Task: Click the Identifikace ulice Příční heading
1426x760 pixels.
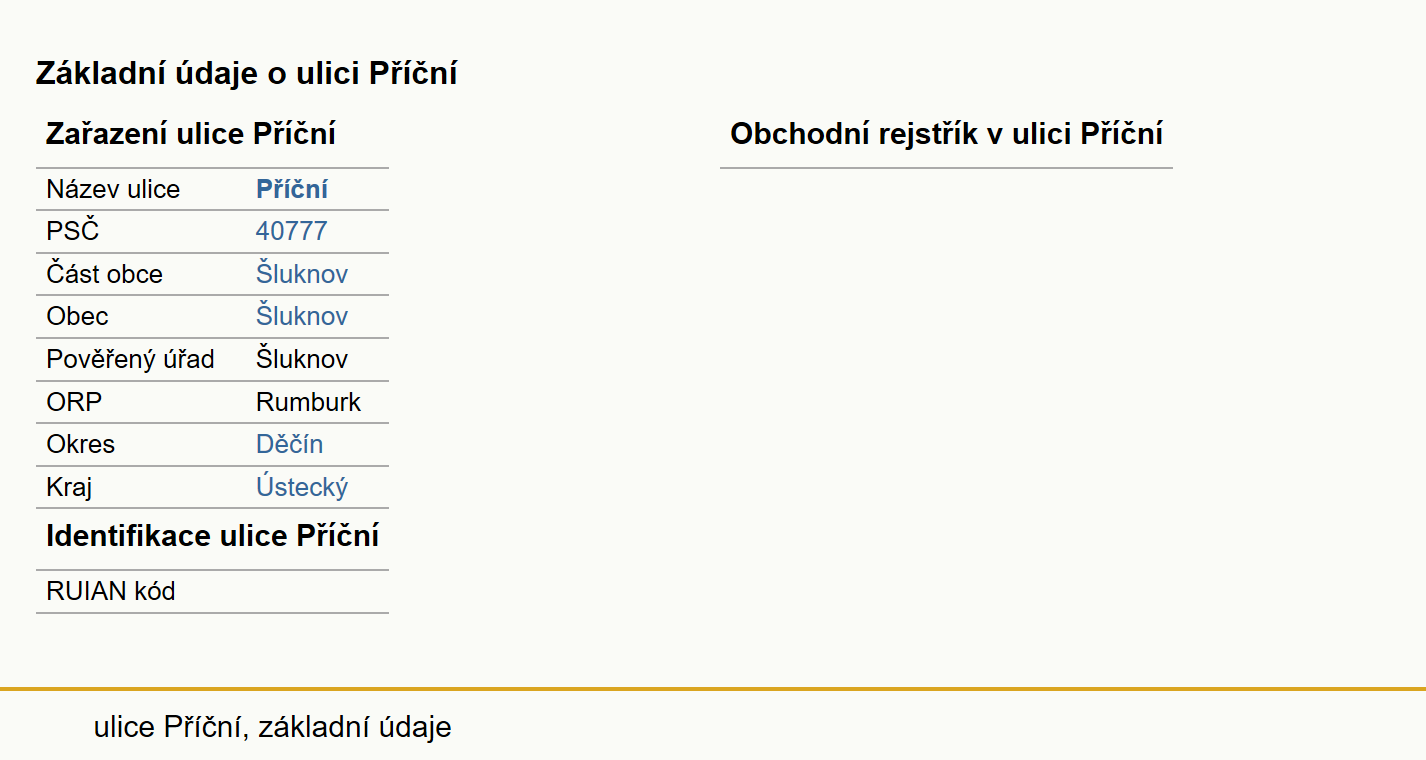Action: click(213, 536)
